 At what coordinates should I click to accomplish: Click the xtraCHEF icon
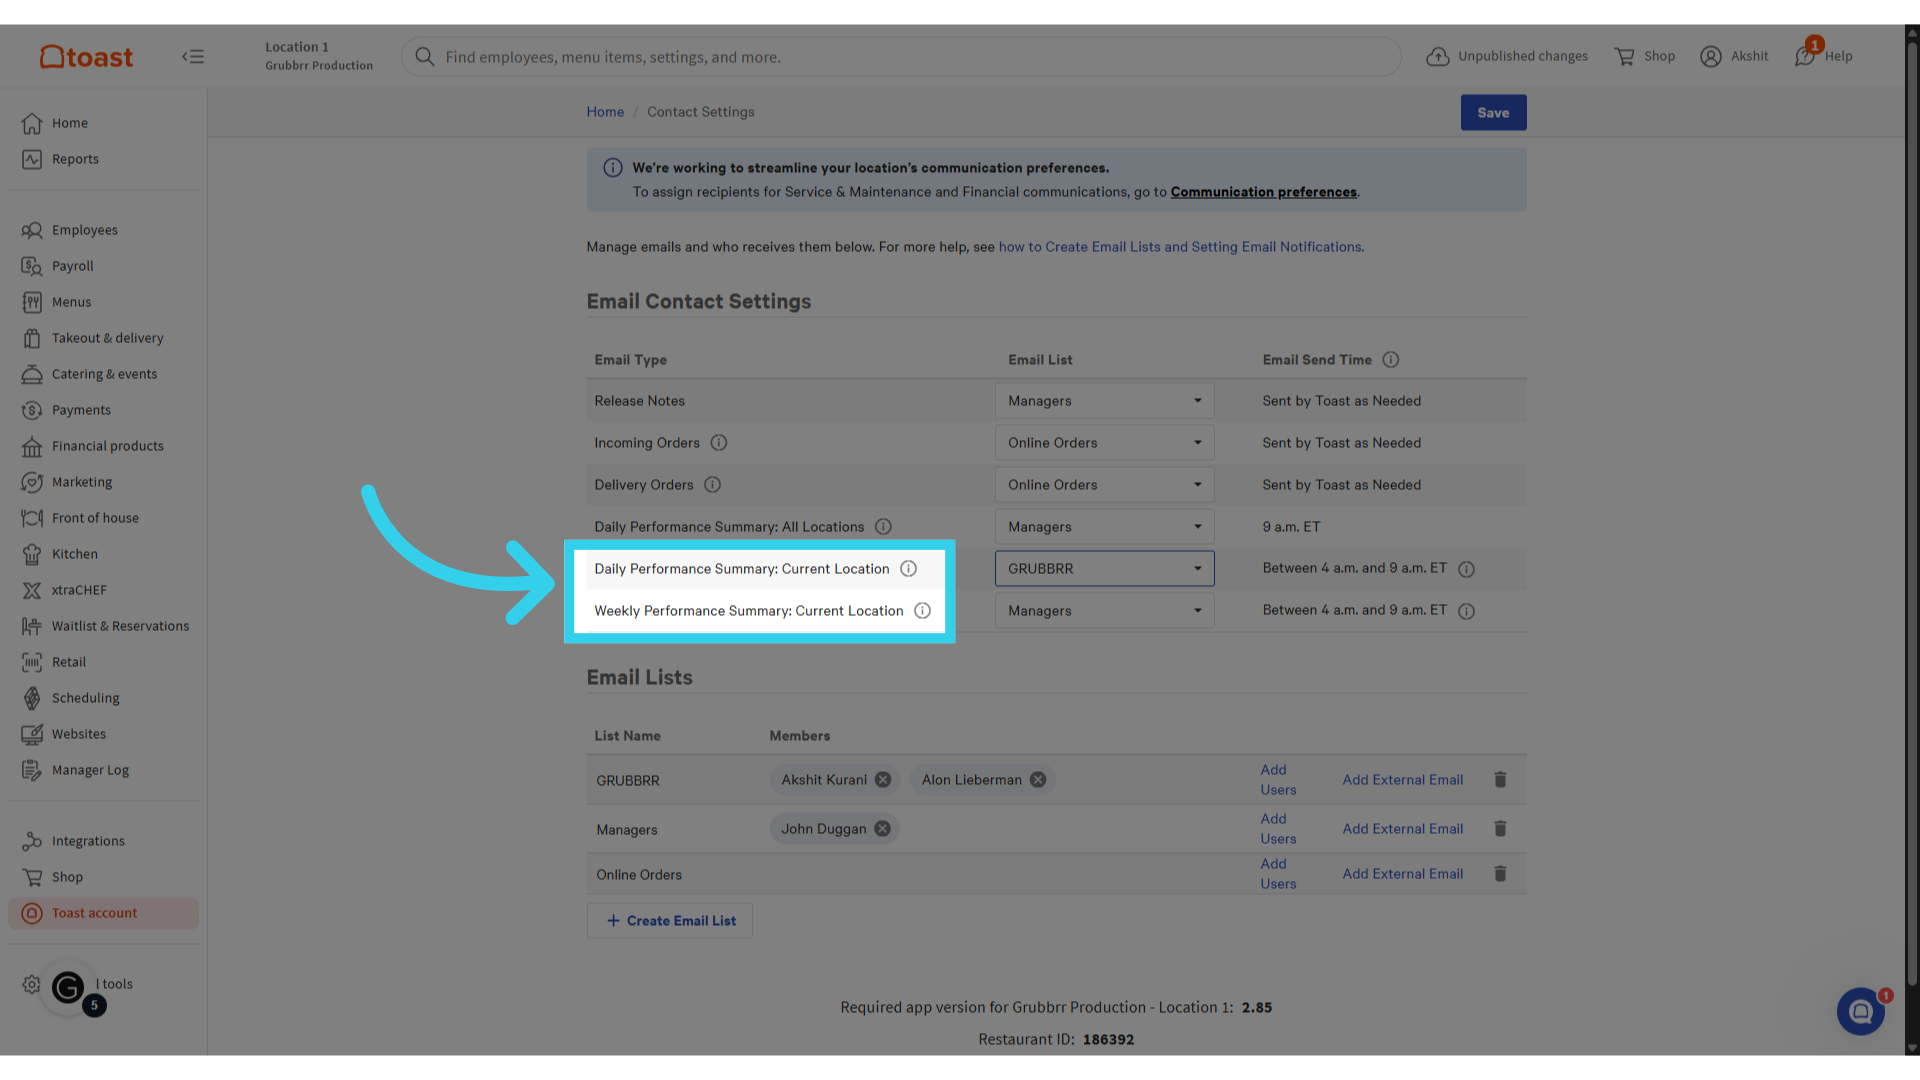click(x=32, y=590)
